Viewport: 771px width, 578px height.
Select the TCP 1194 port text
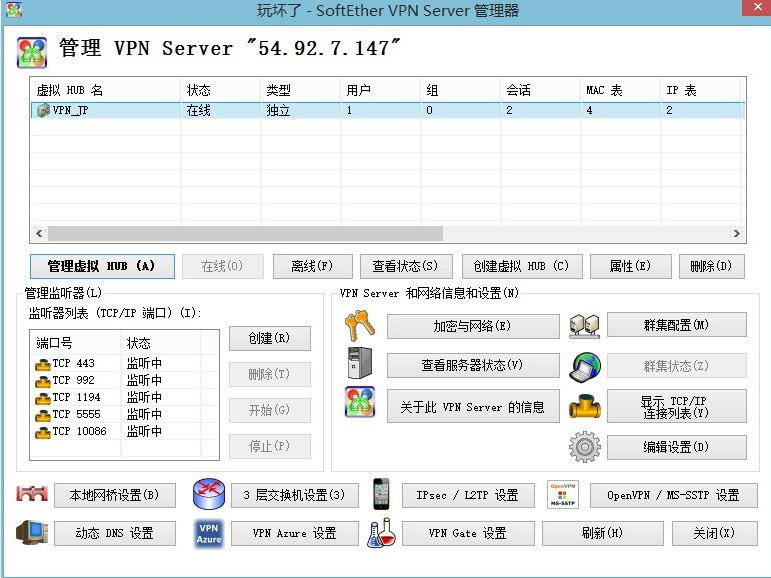(x=76, y=397)
